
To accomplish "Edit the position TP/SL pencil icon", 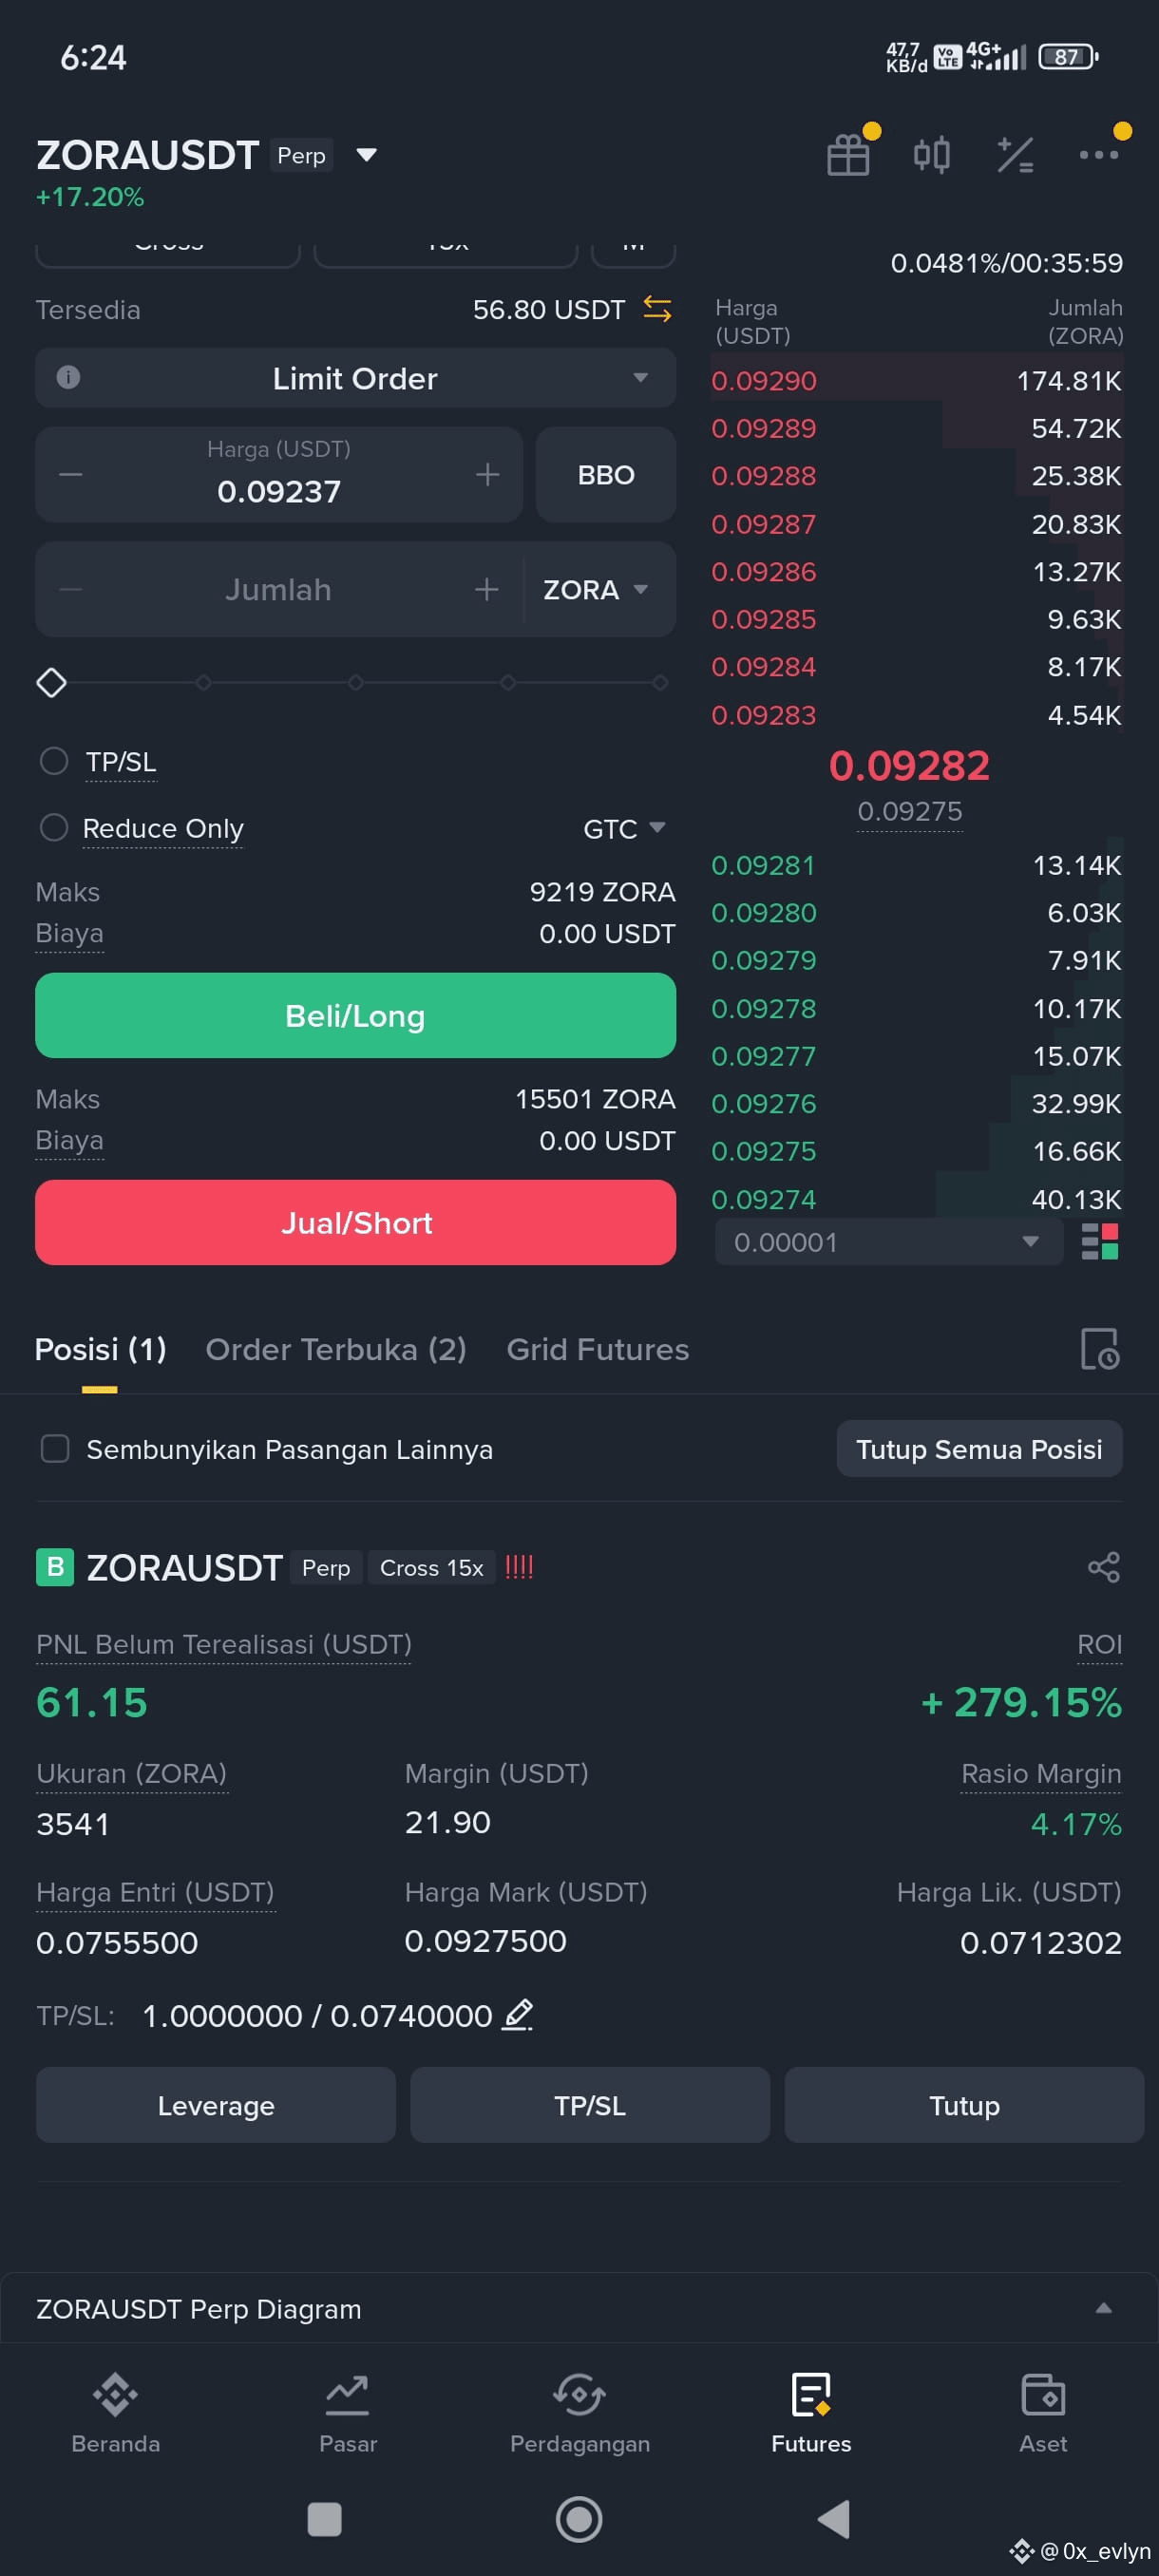I will coord(517,2015).
